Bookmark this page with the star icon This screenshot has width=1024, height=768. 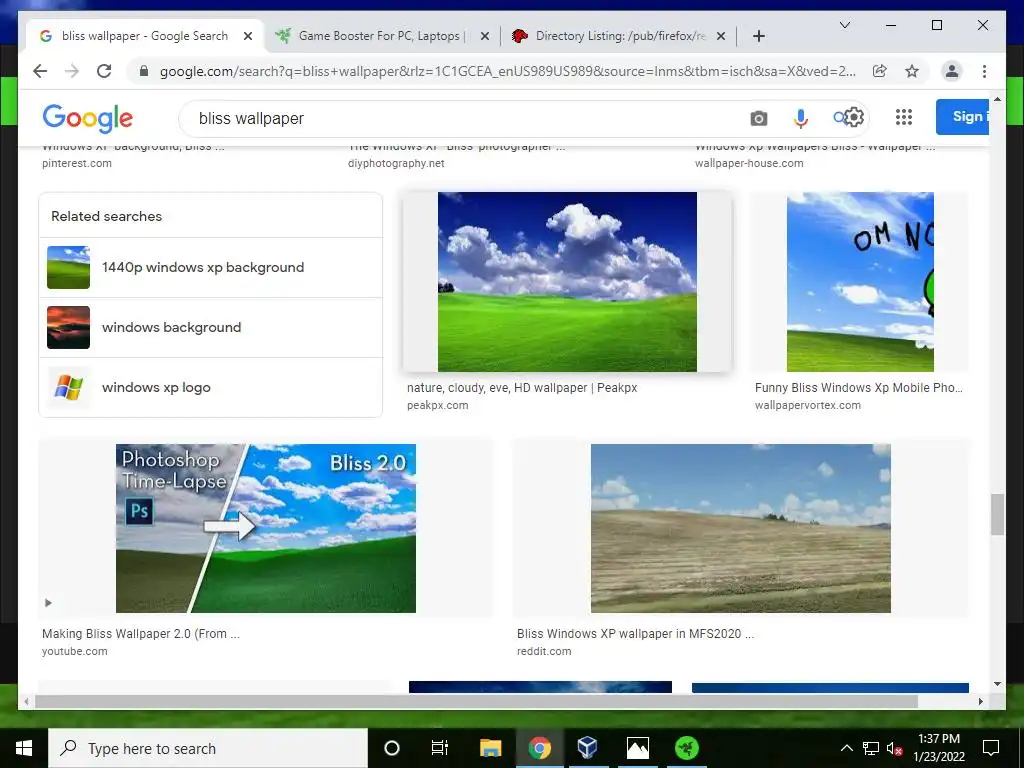[912, 71]
